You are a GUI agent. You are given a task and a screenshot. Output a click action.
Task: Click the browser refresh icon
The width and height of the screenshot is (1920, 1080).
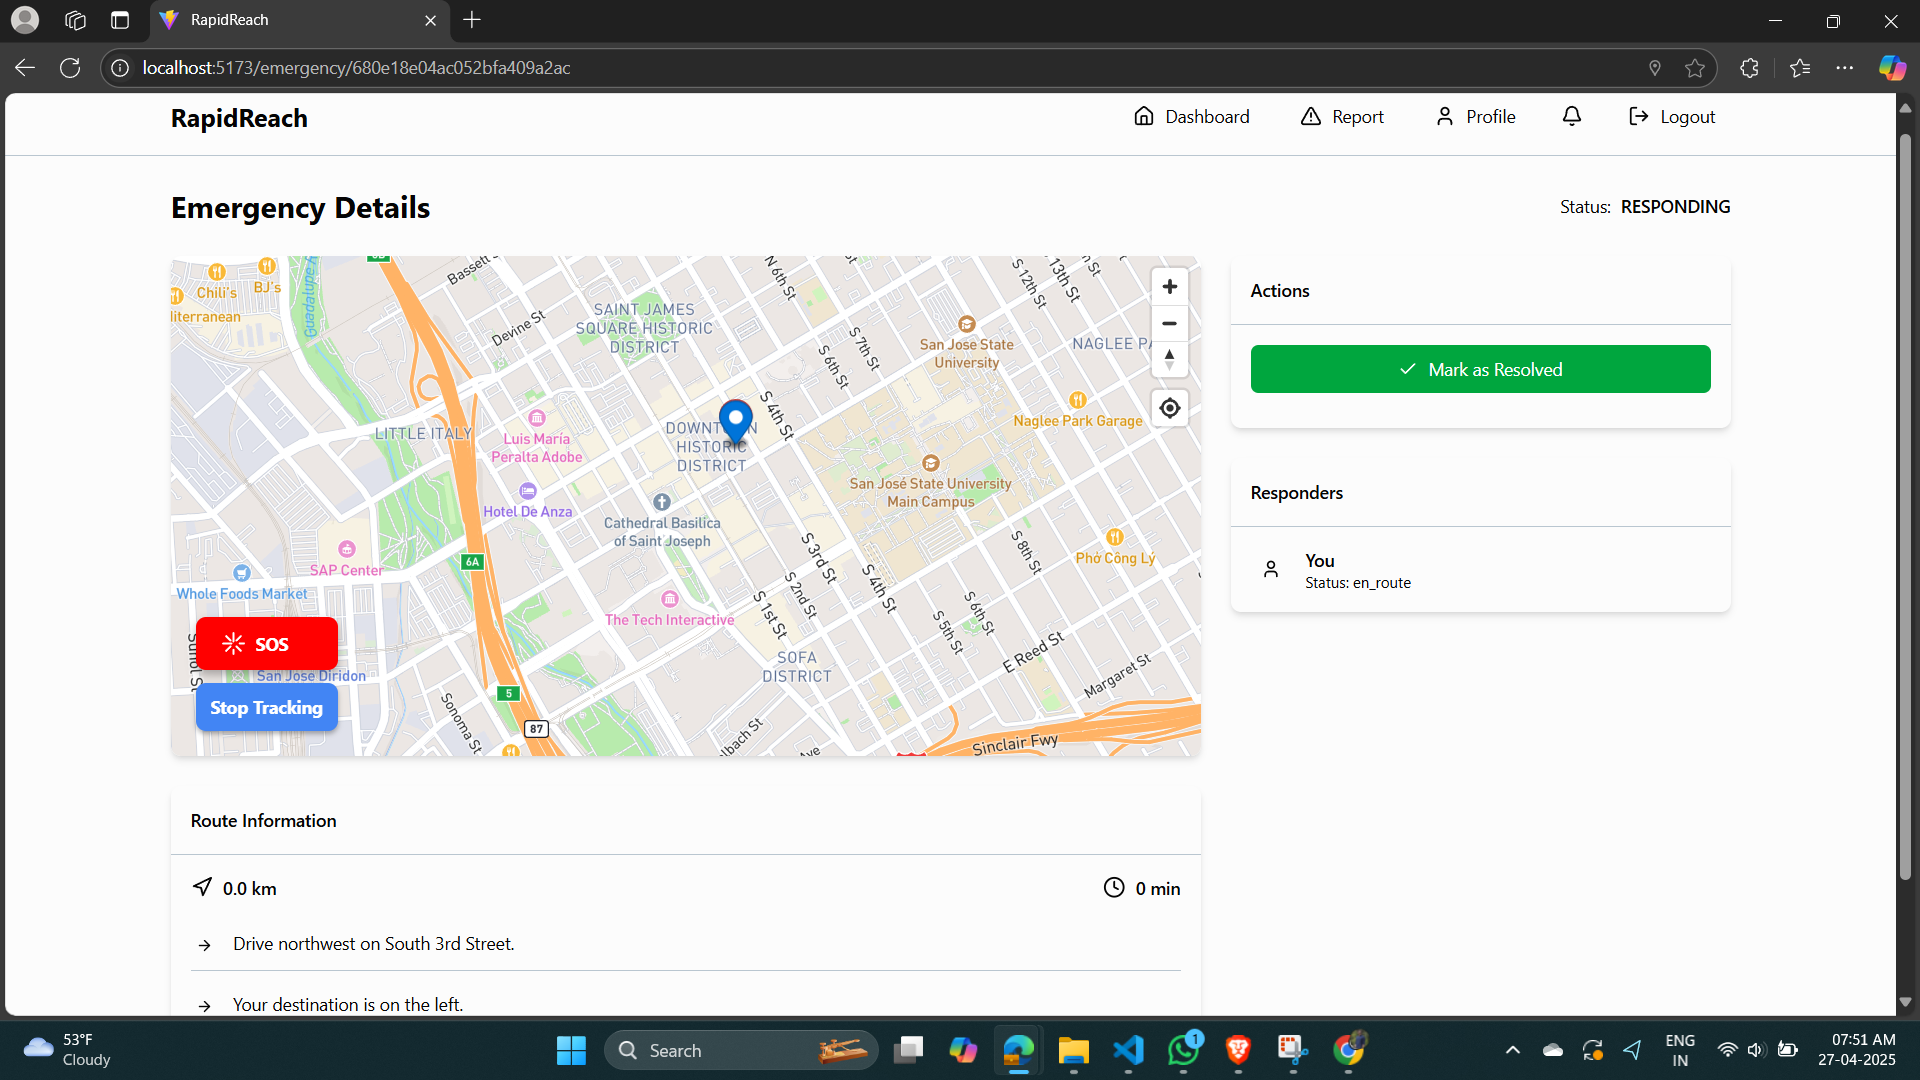[70, 68]
